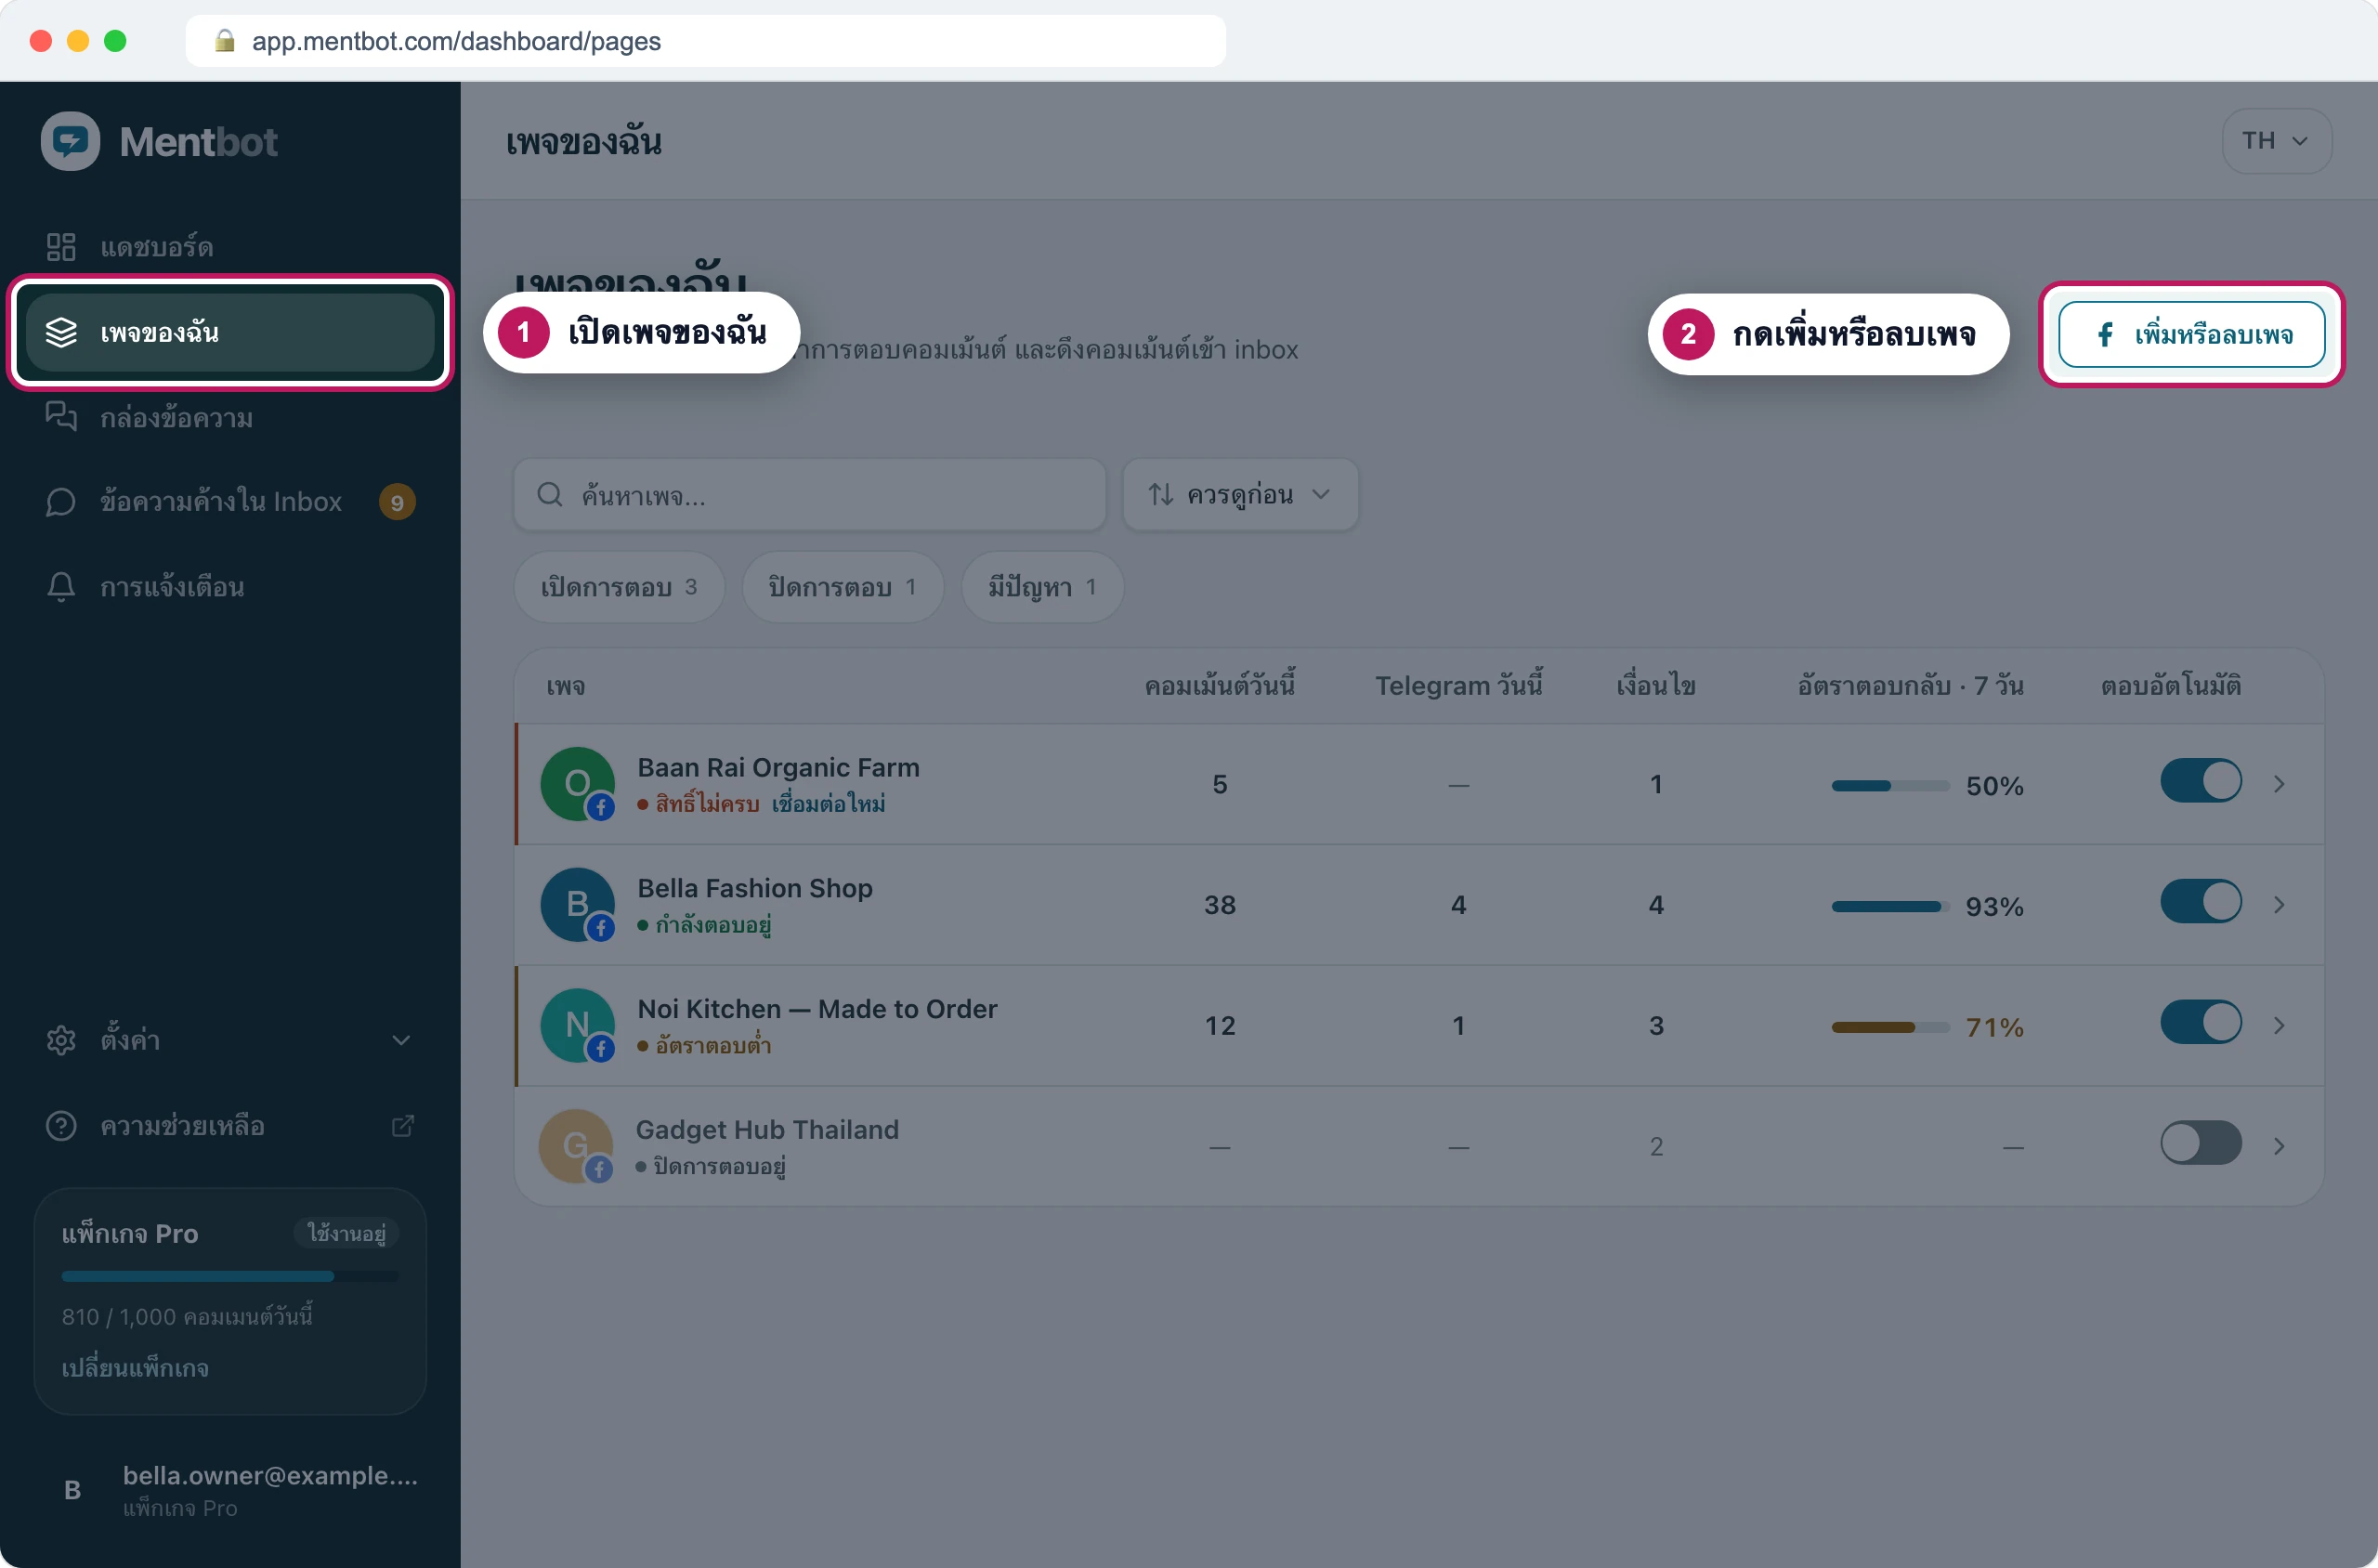
Task: Expand the ตั้งค่า chevron in sidebar
Action: (x=401, y=1040)
